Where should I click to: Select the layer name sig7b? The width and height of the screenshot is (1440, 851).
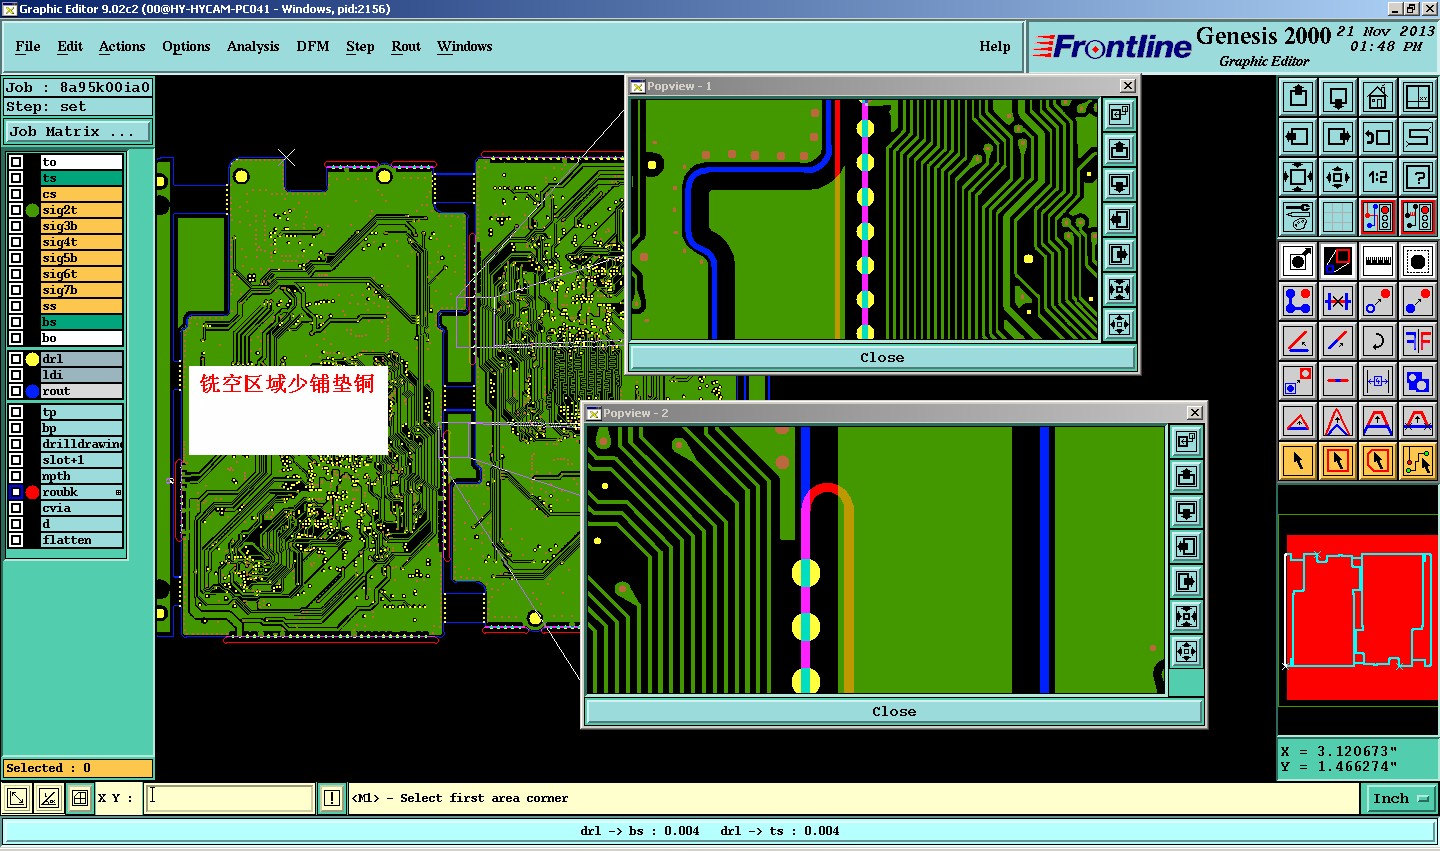(x=81, y=290)
